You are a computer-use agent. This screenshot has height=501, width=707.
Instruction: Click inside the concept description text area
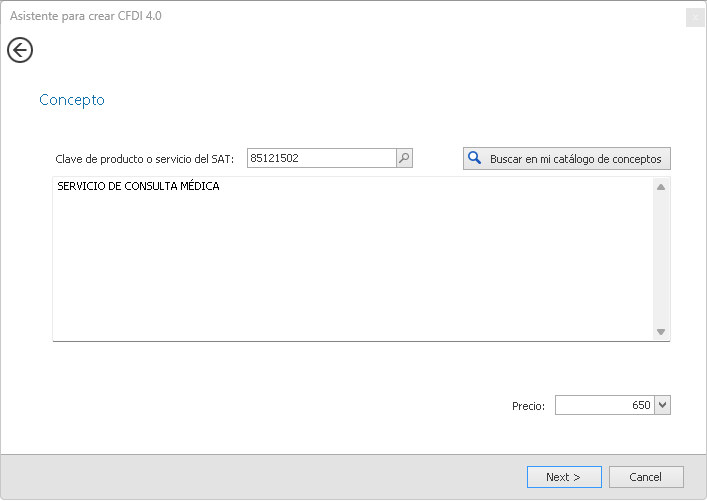350,260
